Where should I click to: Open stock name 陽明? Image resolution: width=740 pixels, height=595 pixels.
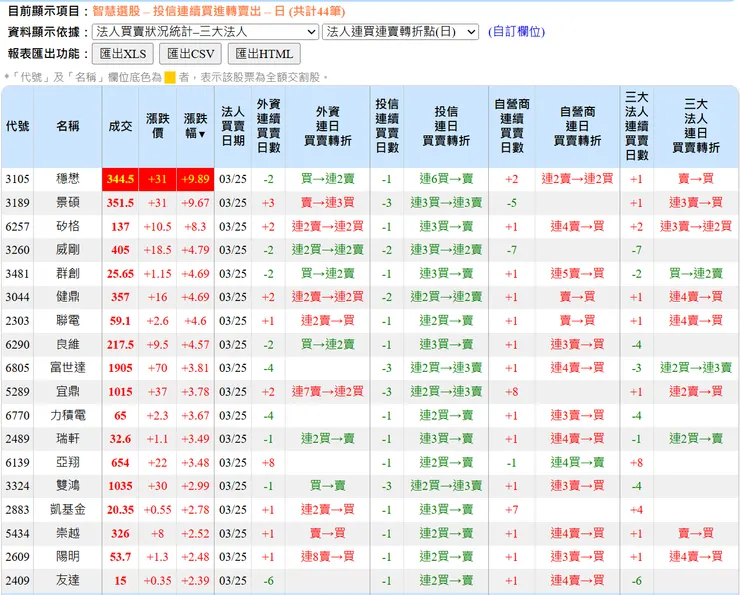coord(67,557)
